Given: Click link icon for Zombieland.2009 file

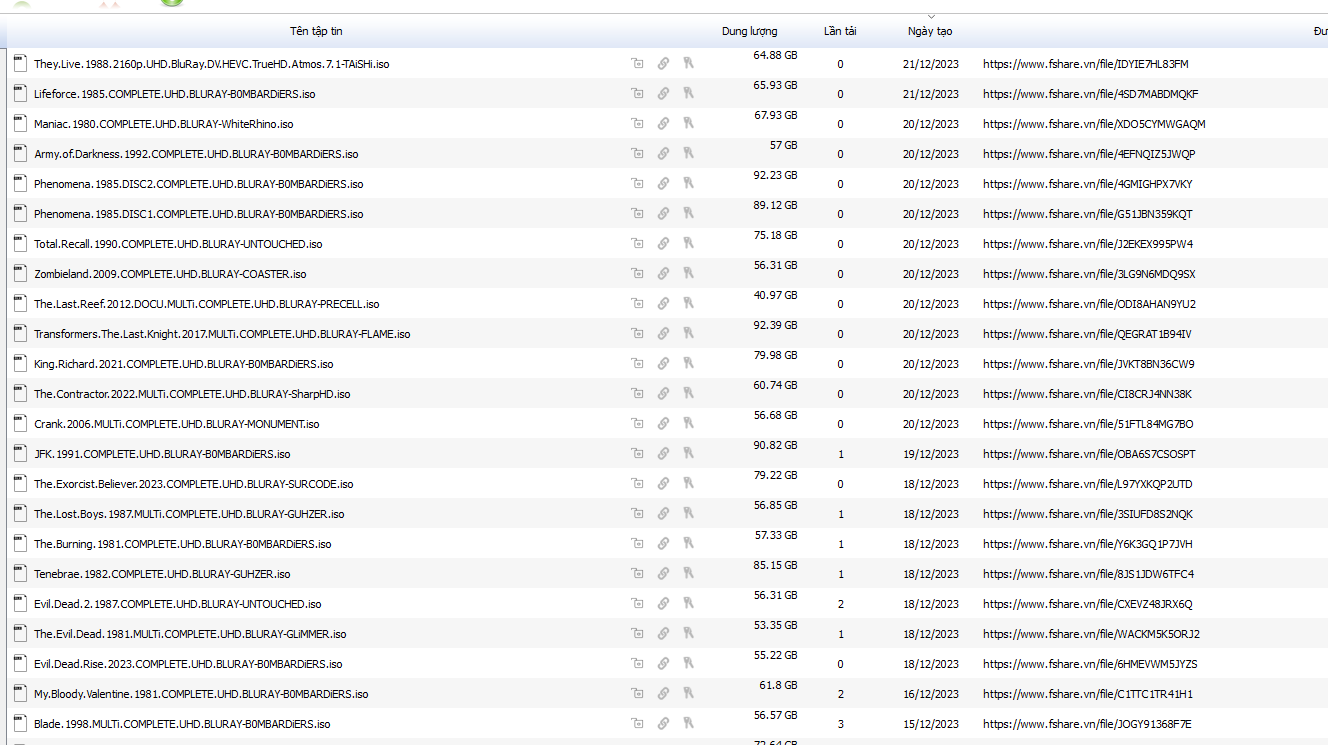Looking at the screenshot, I should [x=663, y=274].
